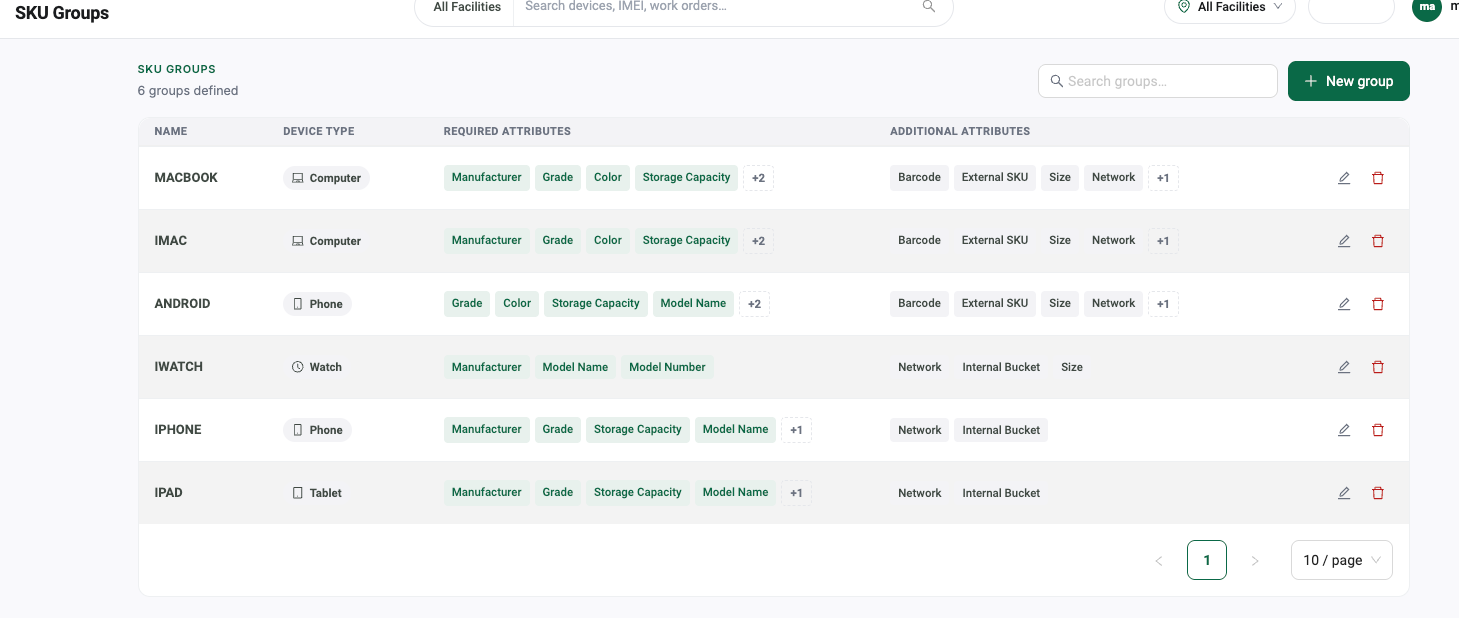Expand +1 additional attributes in IMAC row
Viewport: 1459px width, 618px height.
(1163, 241)
